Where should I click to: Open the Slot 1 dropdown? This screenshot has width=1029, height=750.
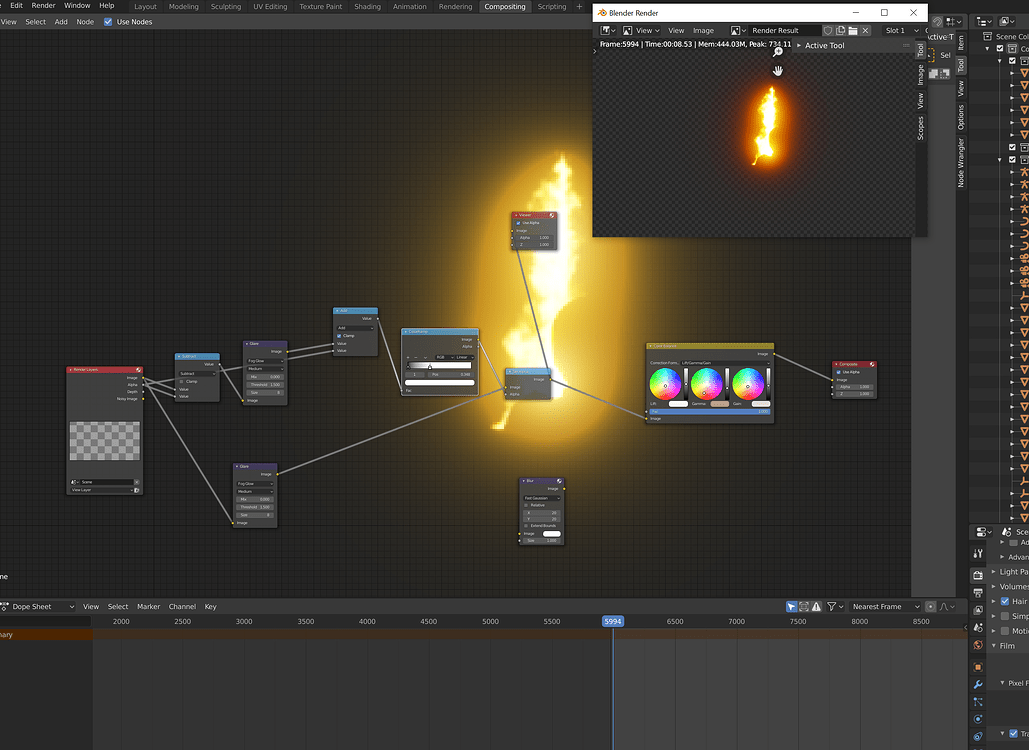coord(901,30)
